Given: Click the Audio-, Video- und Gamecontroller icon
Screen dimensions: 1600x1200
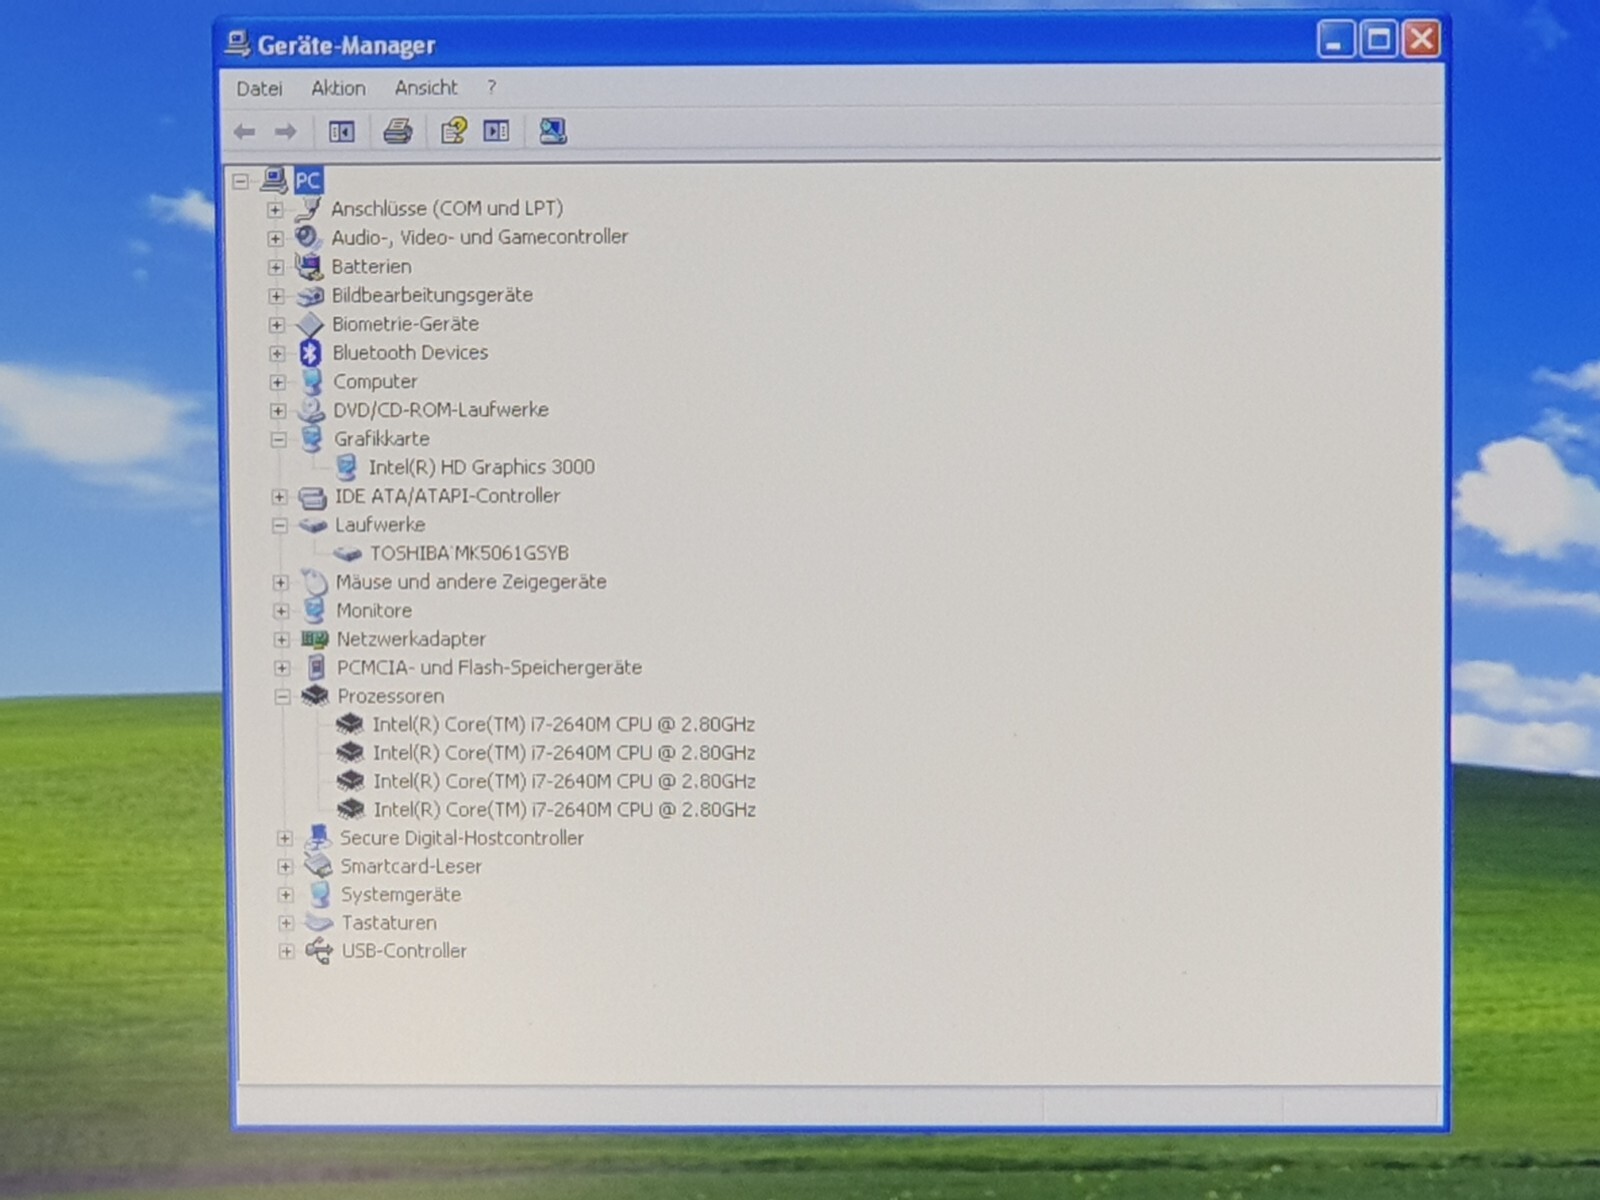Looking at the screenshot, I should (308, 237).
